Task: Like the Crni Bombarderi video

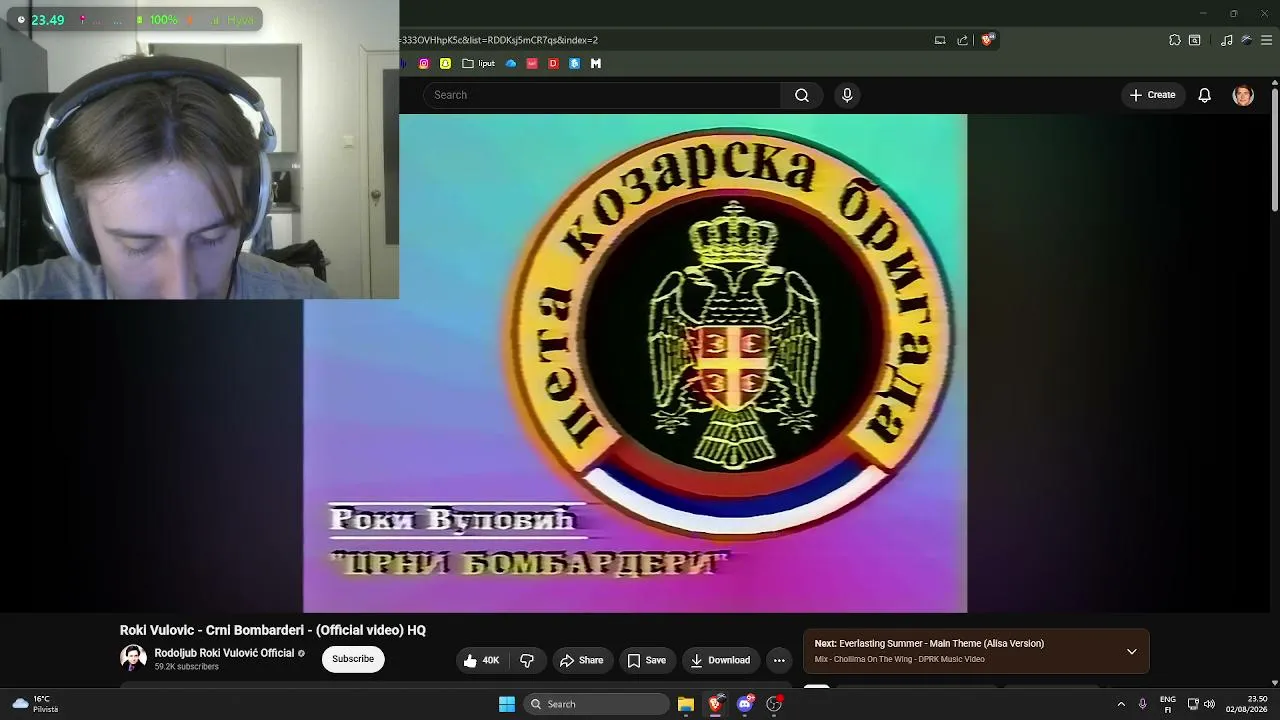Action: tap(481, 660)
